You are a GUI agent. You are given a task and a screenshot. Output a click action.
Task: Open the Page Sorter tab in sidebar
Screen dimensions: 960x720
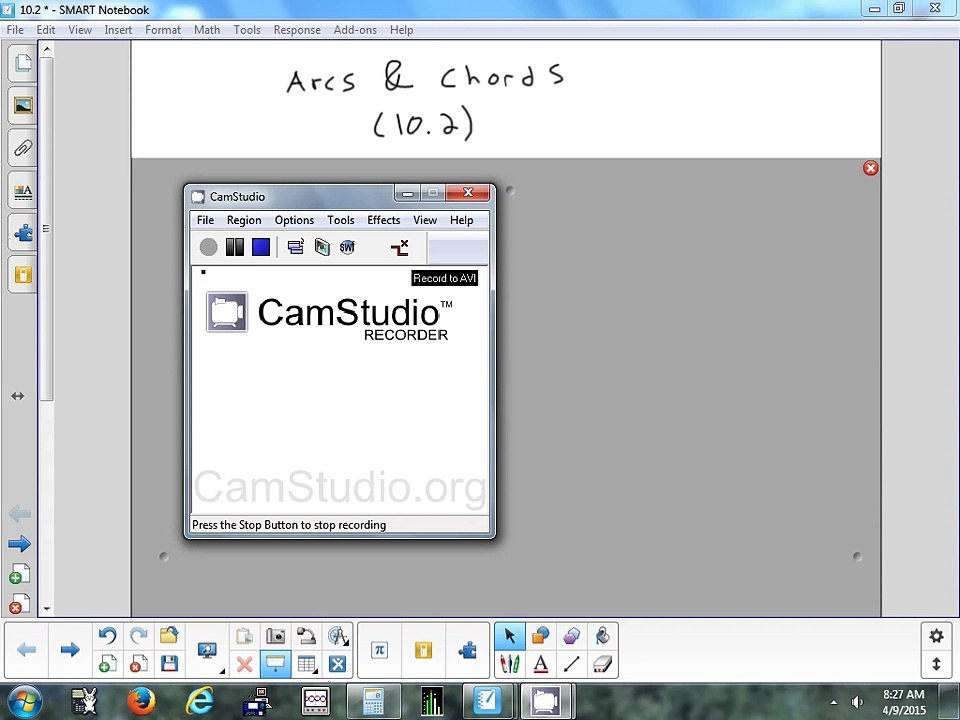point(23,62)
